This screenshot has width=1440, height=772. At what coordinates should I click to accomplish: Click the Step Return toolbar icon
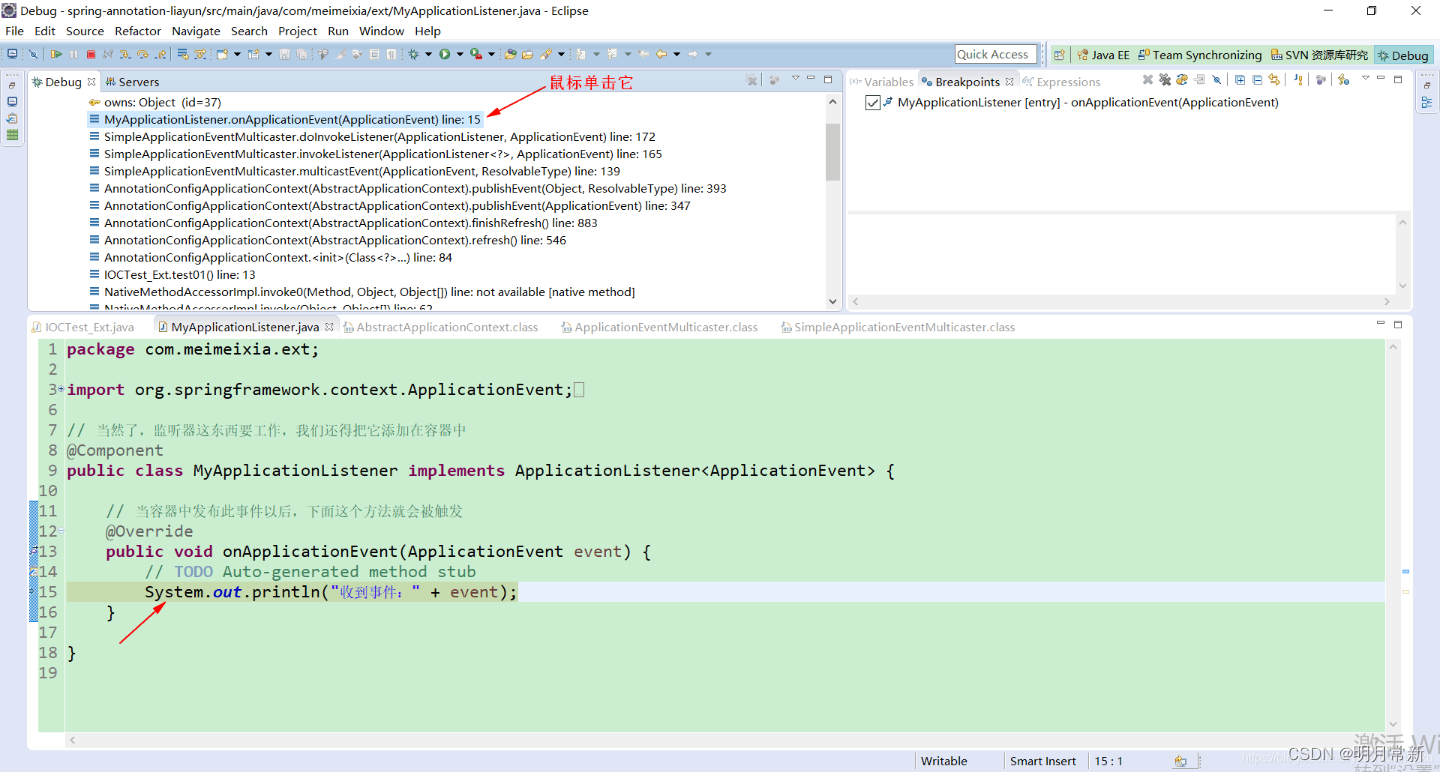pyautogui.click(x=161, y=54)
